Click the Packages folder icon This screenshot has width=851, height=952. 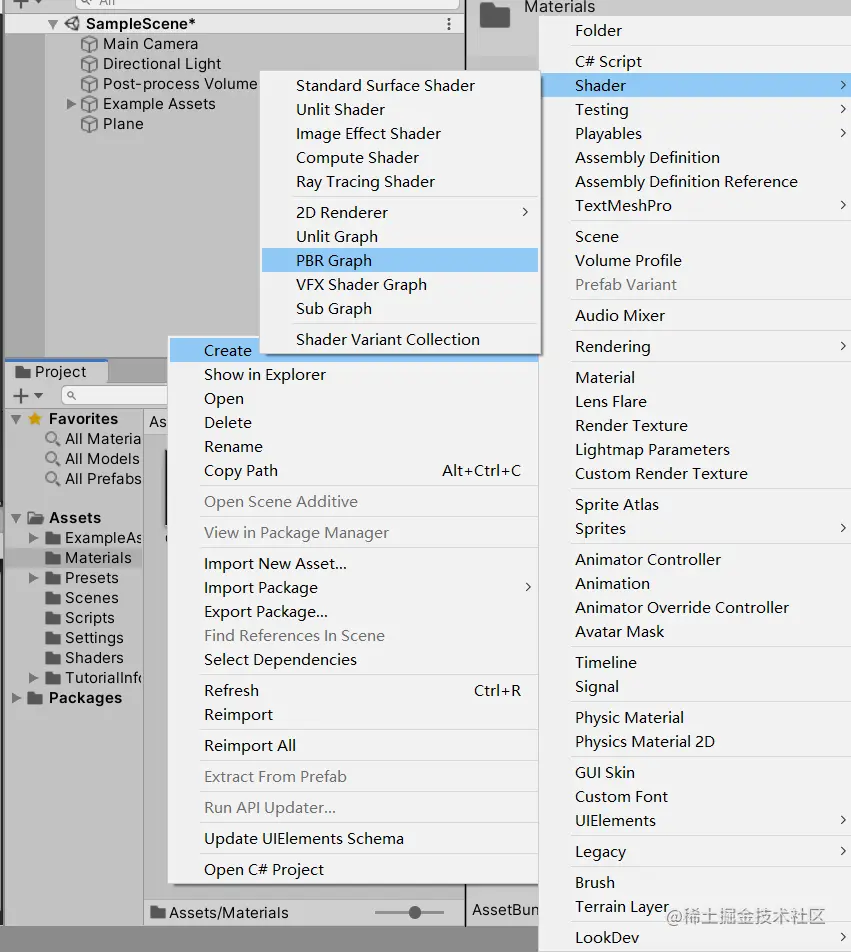(x=35, y=698)
